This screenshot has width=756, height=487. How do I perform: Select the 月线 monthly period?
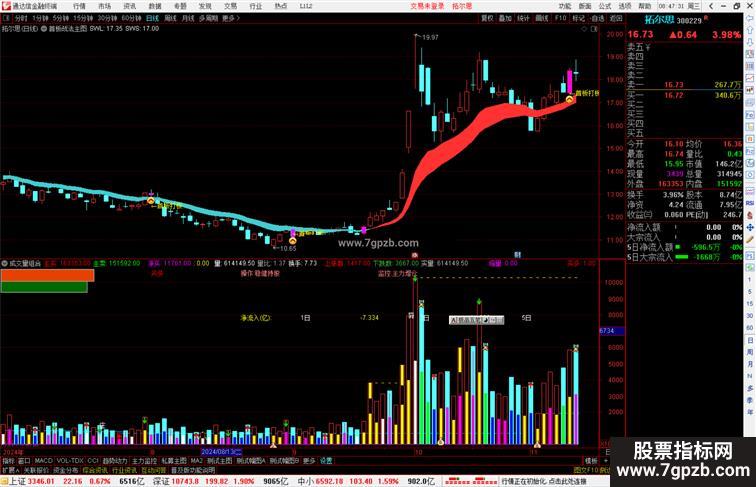click(x=188, y=18)
